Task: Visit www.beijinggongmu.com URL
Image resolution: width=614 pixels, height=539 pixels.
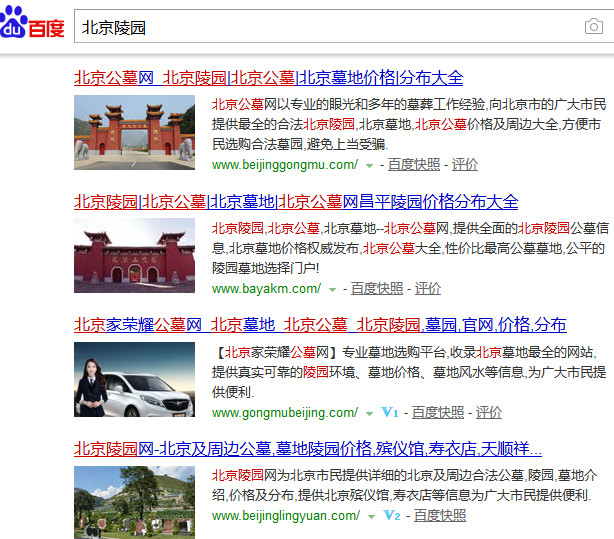Action: click(x=285, y=165)
